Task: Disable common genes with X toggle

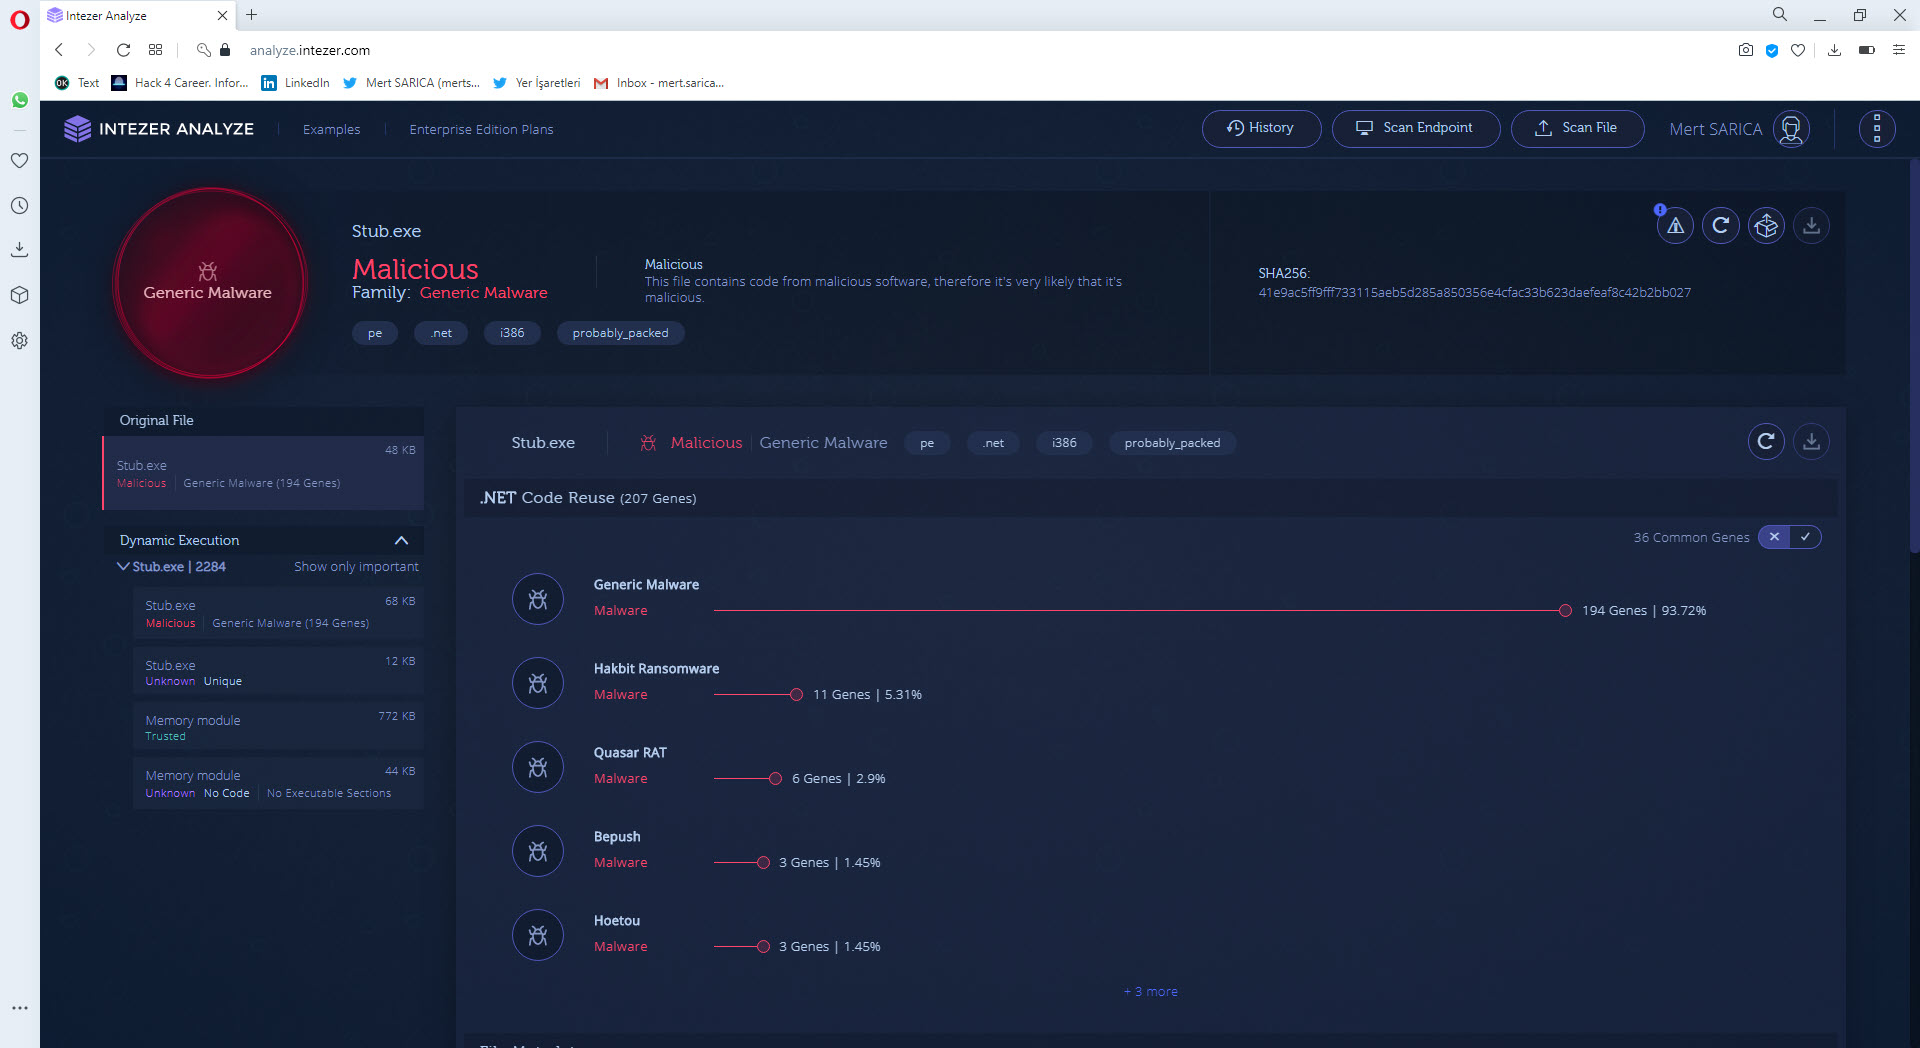Action: coord(1774,537)
